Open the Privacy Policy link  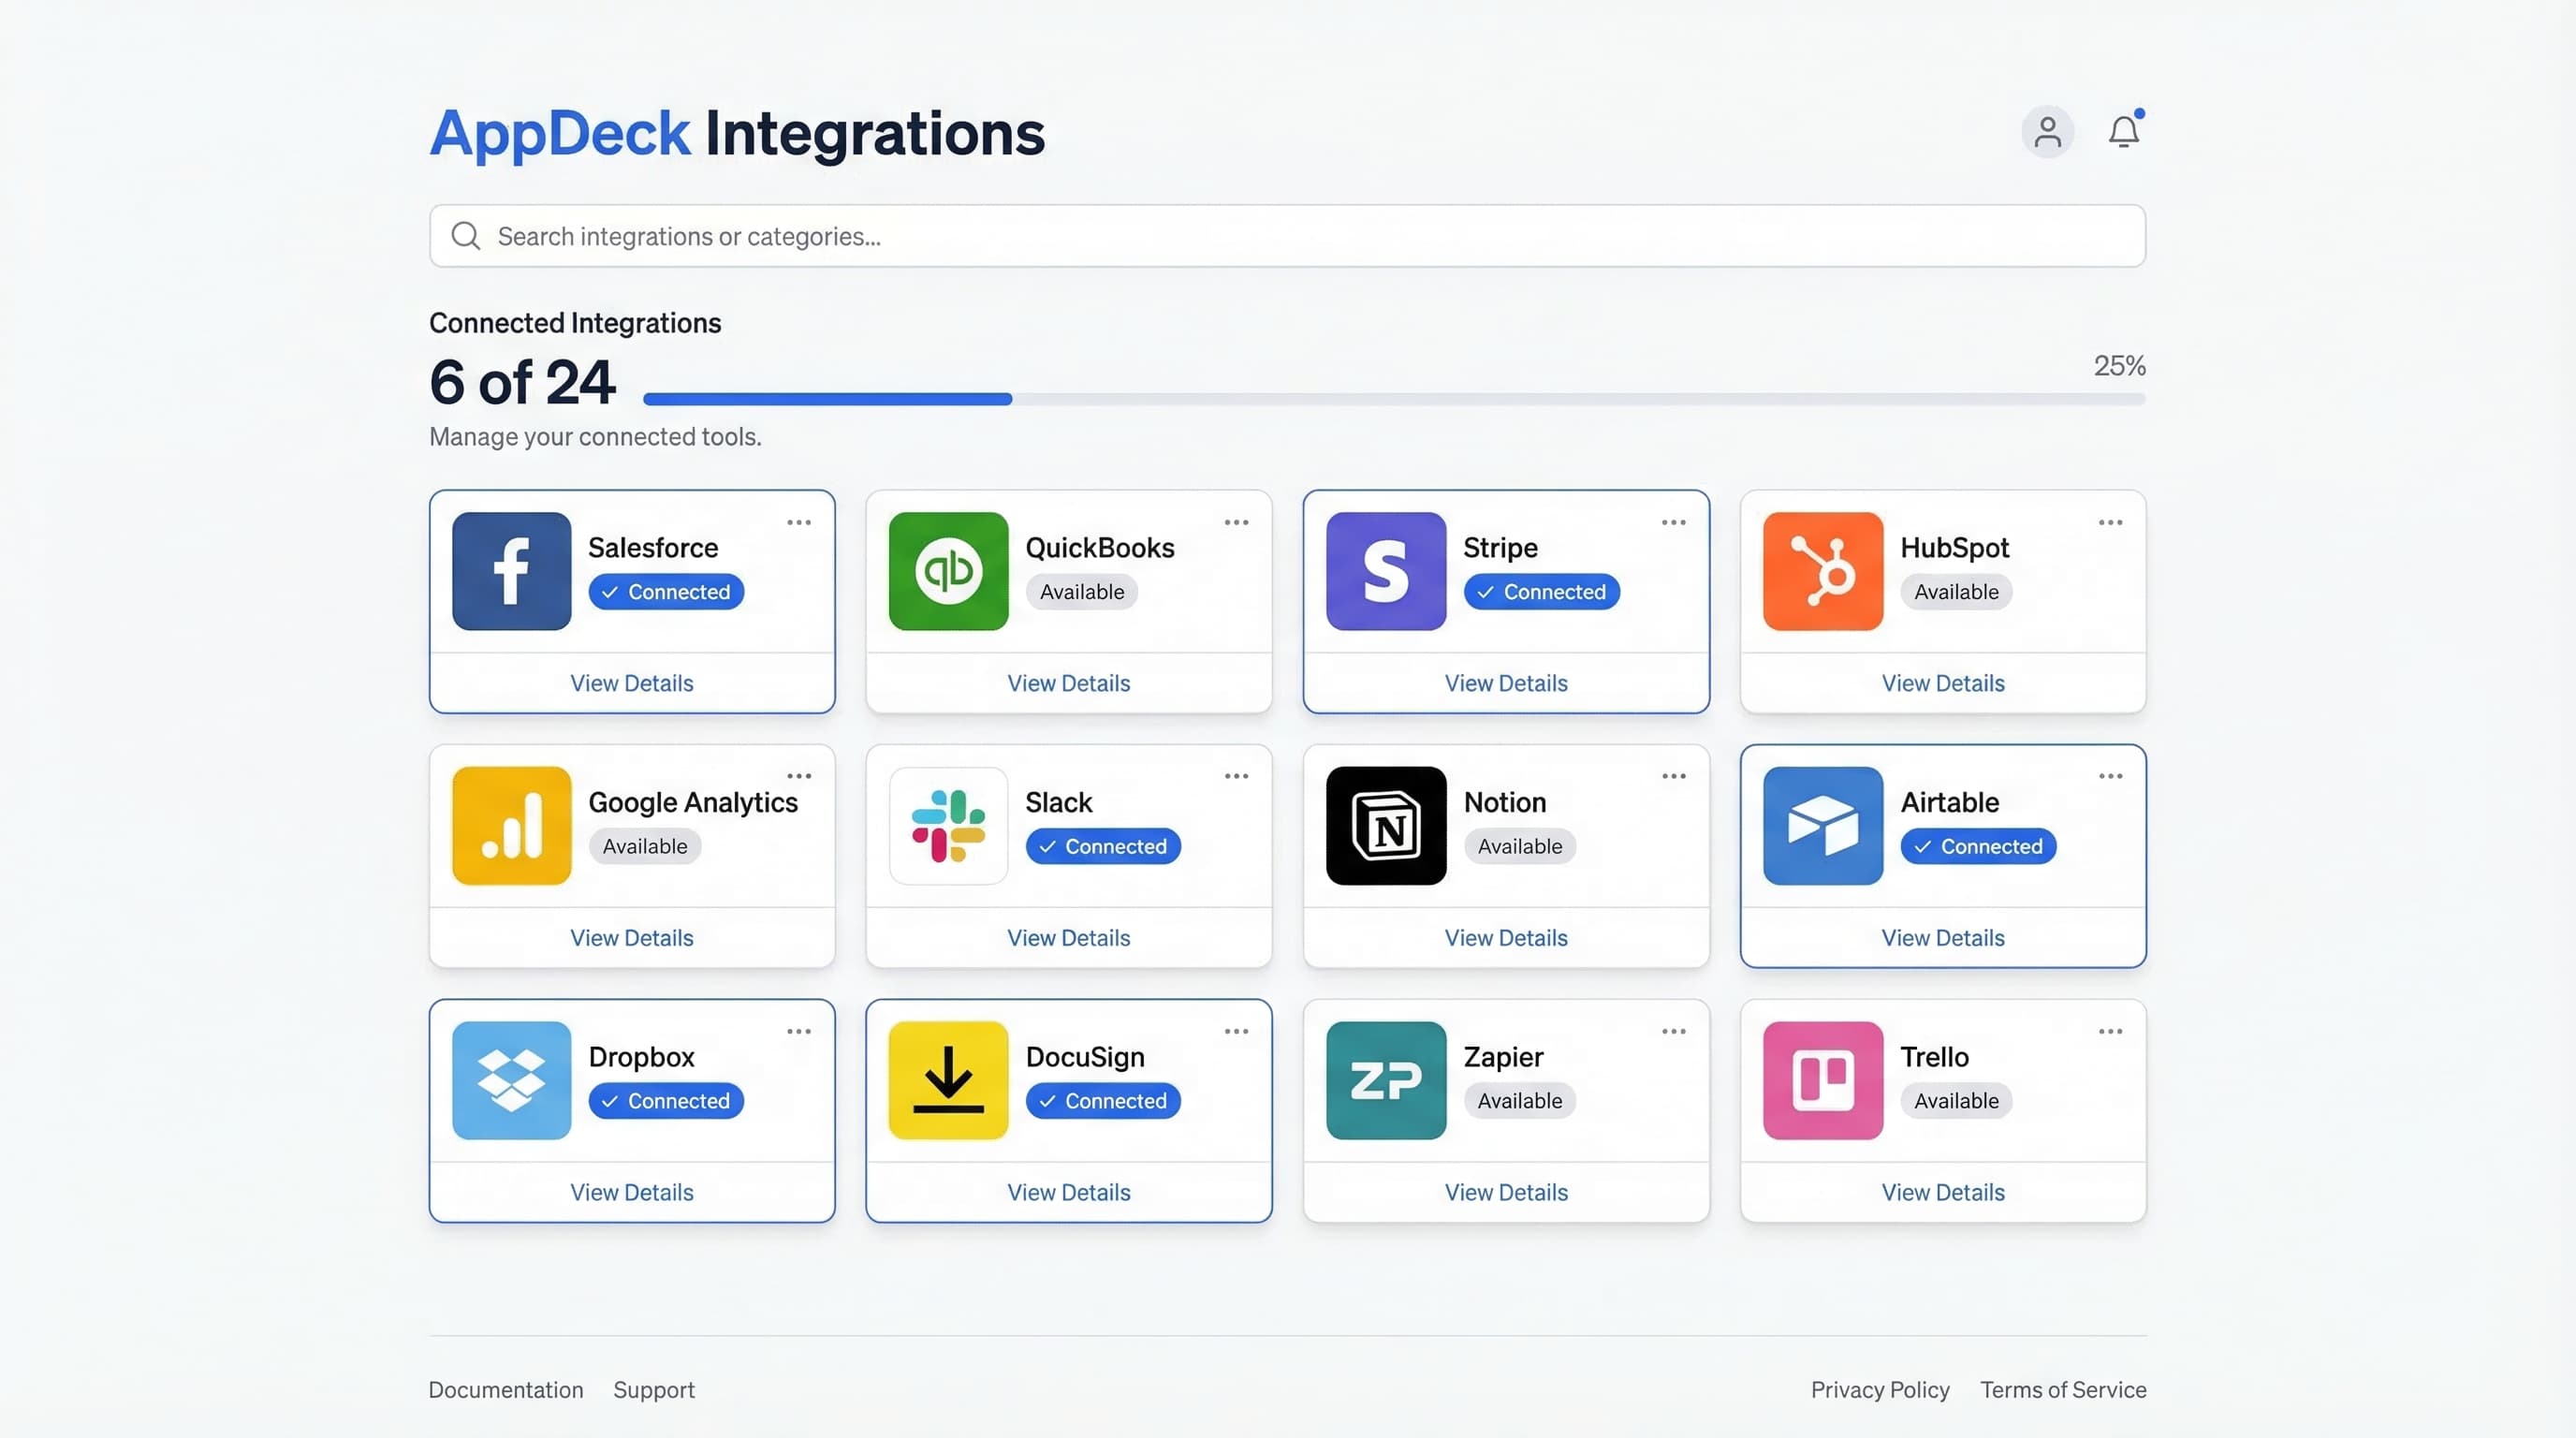click(1880, 1390)
